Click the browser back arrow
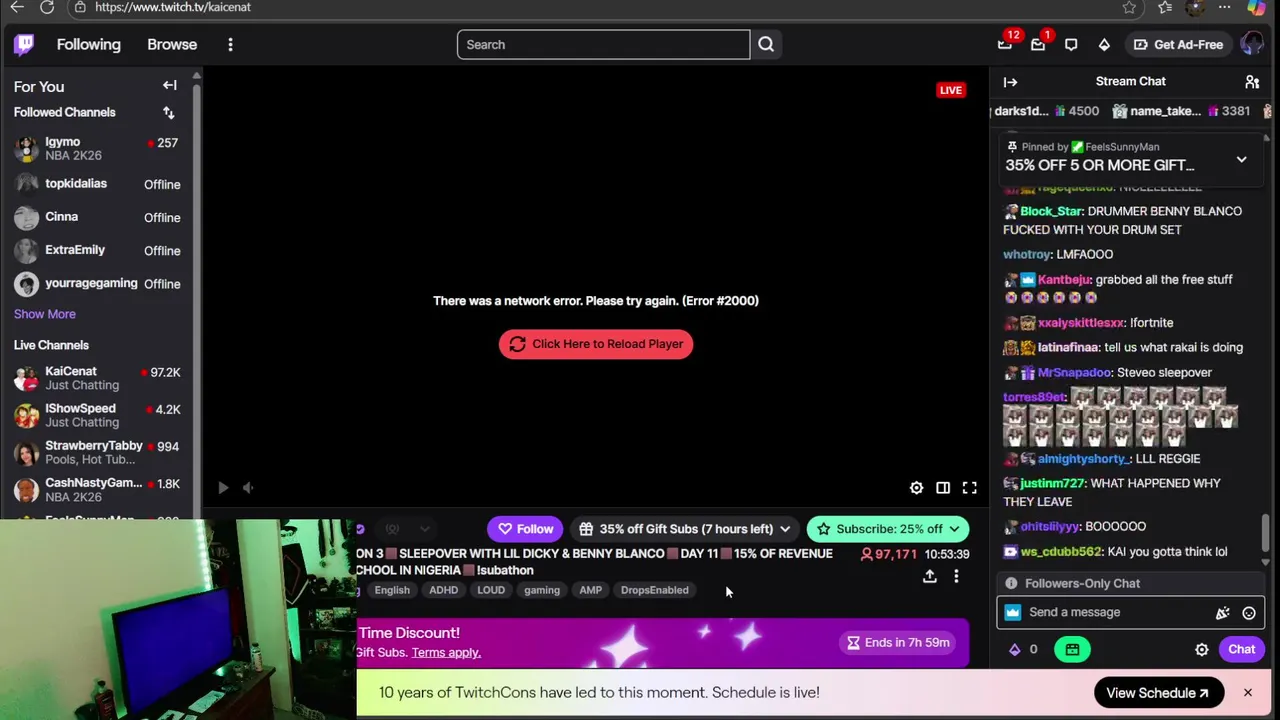 point(17,7)
